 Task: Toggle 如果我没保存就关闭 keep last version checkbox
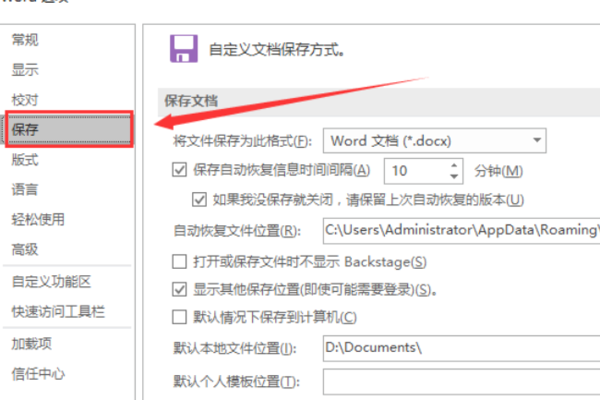(199, 199)
